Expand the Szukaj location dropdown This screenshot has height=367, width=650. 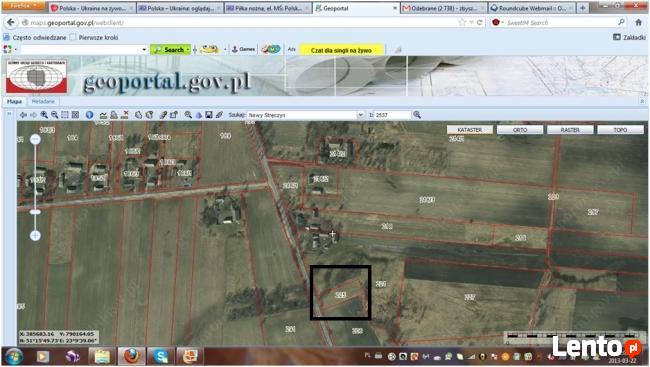[x=360, y=115]
